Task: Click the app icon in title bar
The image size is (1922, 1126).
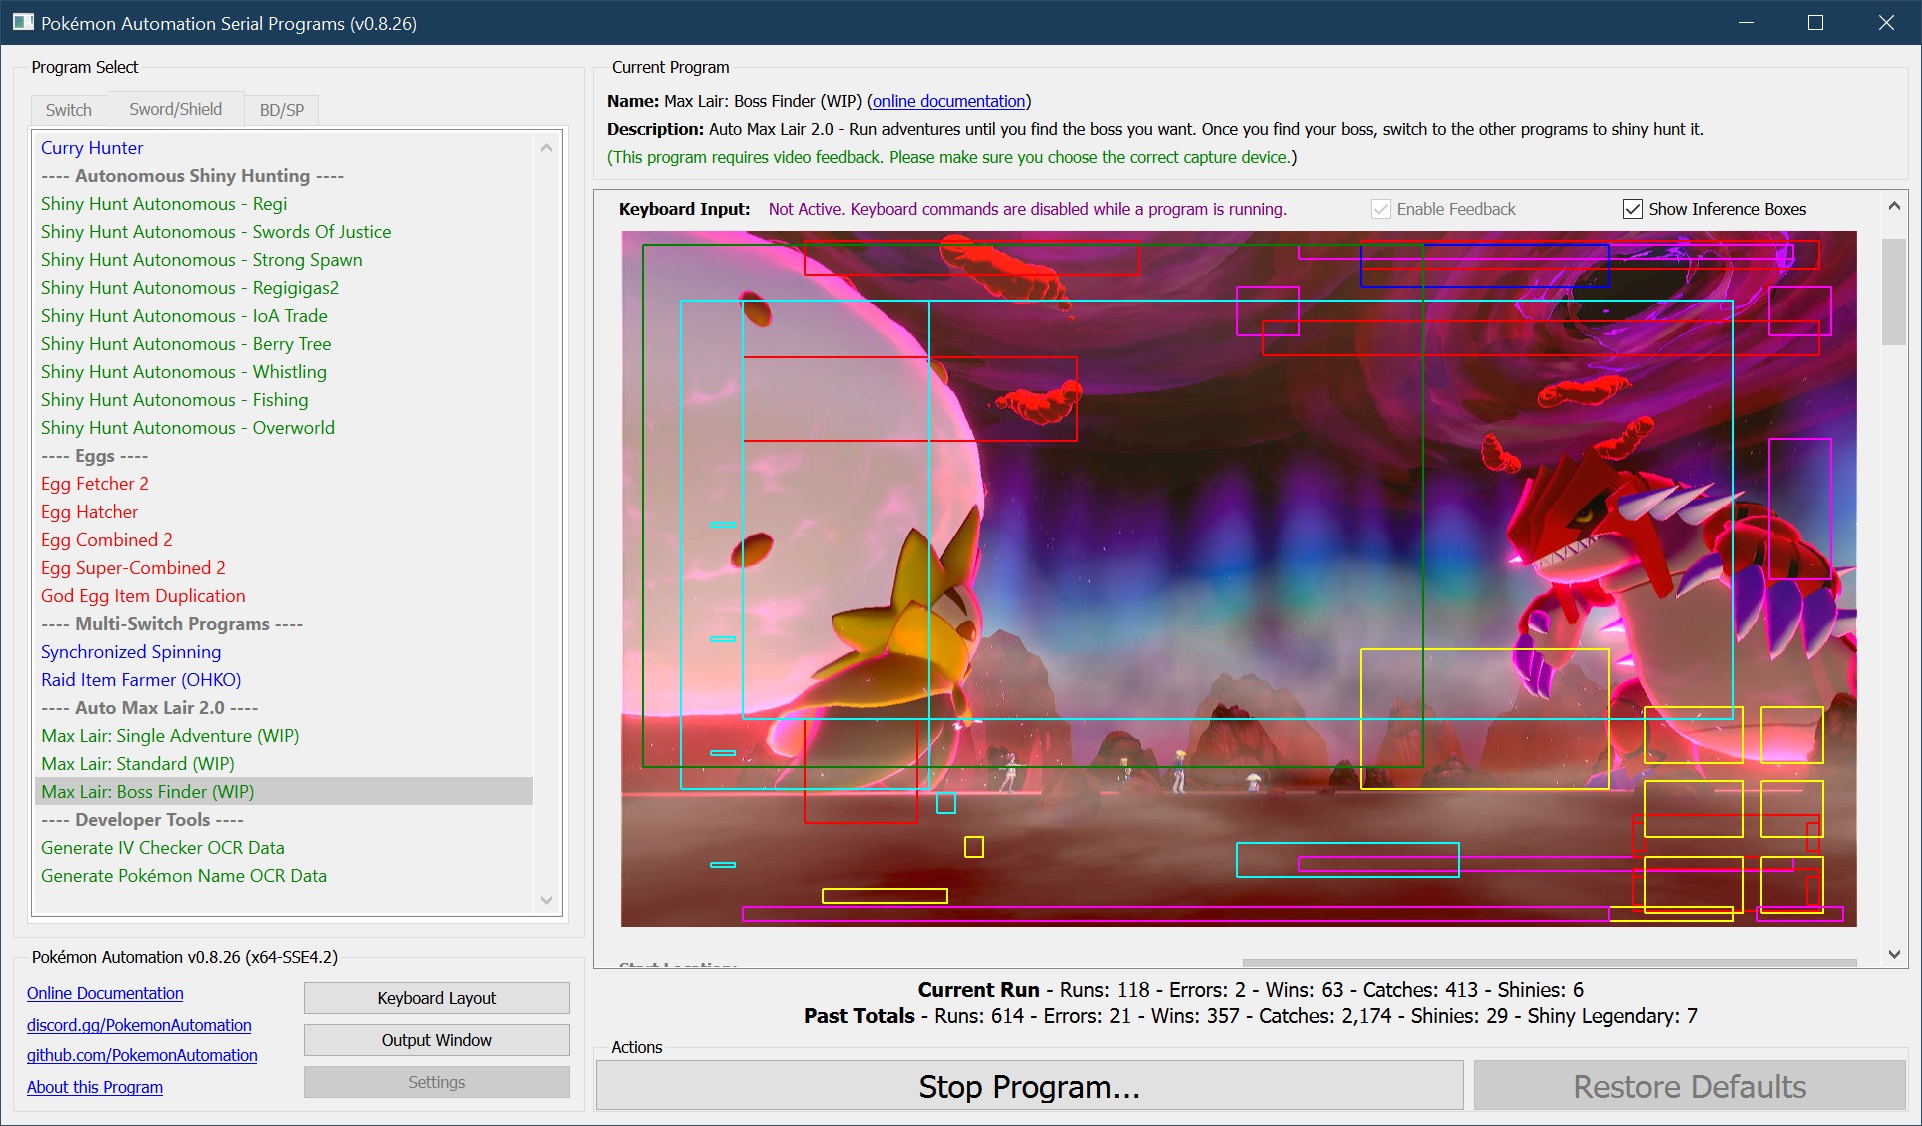Action: [22, 22]
